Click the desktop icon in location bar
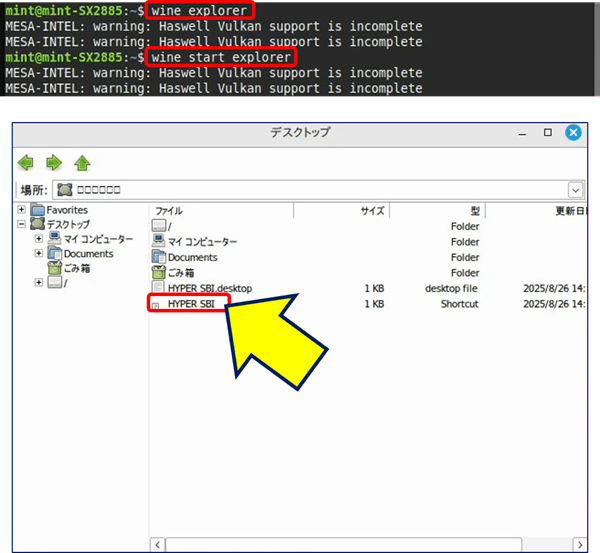The image size is (600, 553). (x=64, y=189)
